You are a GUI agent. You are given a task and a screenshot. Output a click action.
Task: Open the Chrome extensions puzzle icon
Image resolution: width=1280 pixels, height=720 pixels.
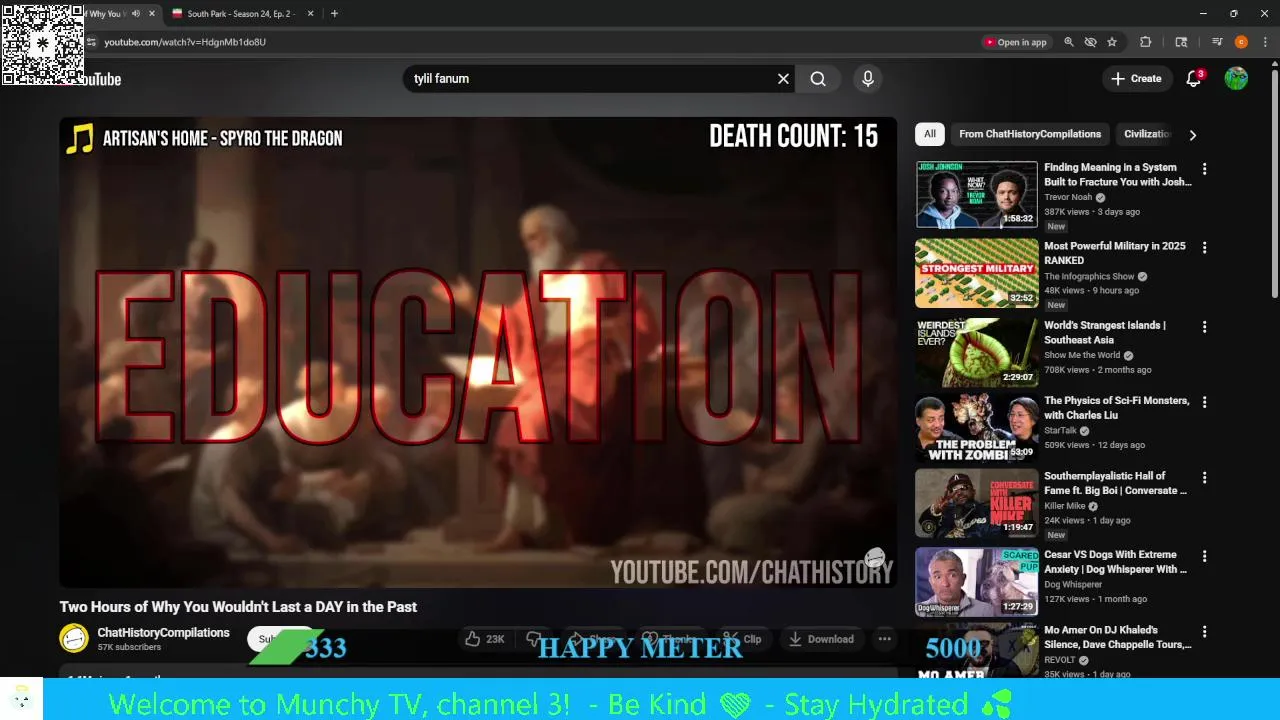click(1146, 42)
